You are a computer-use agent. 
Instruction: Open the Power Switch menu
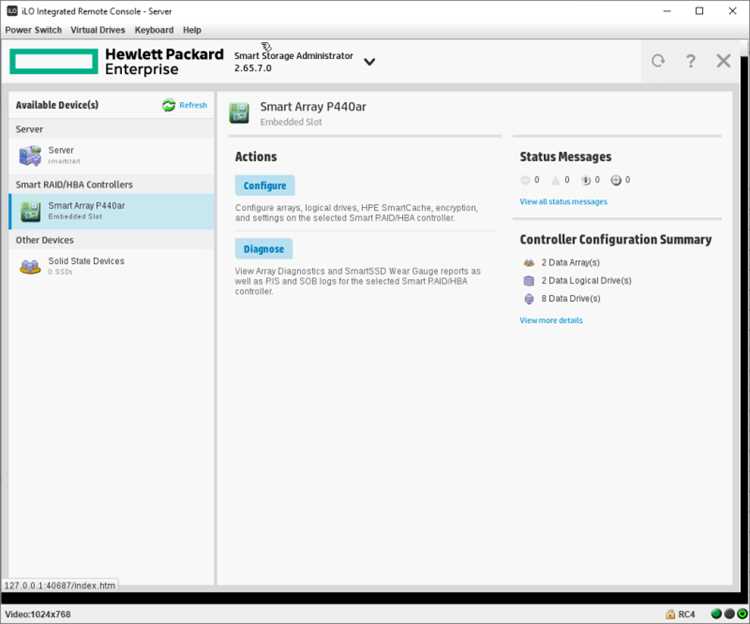point(33,30)
